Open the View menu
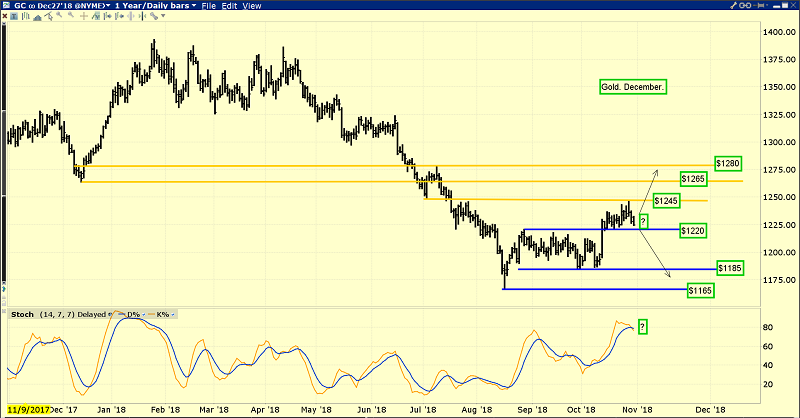 252,6
